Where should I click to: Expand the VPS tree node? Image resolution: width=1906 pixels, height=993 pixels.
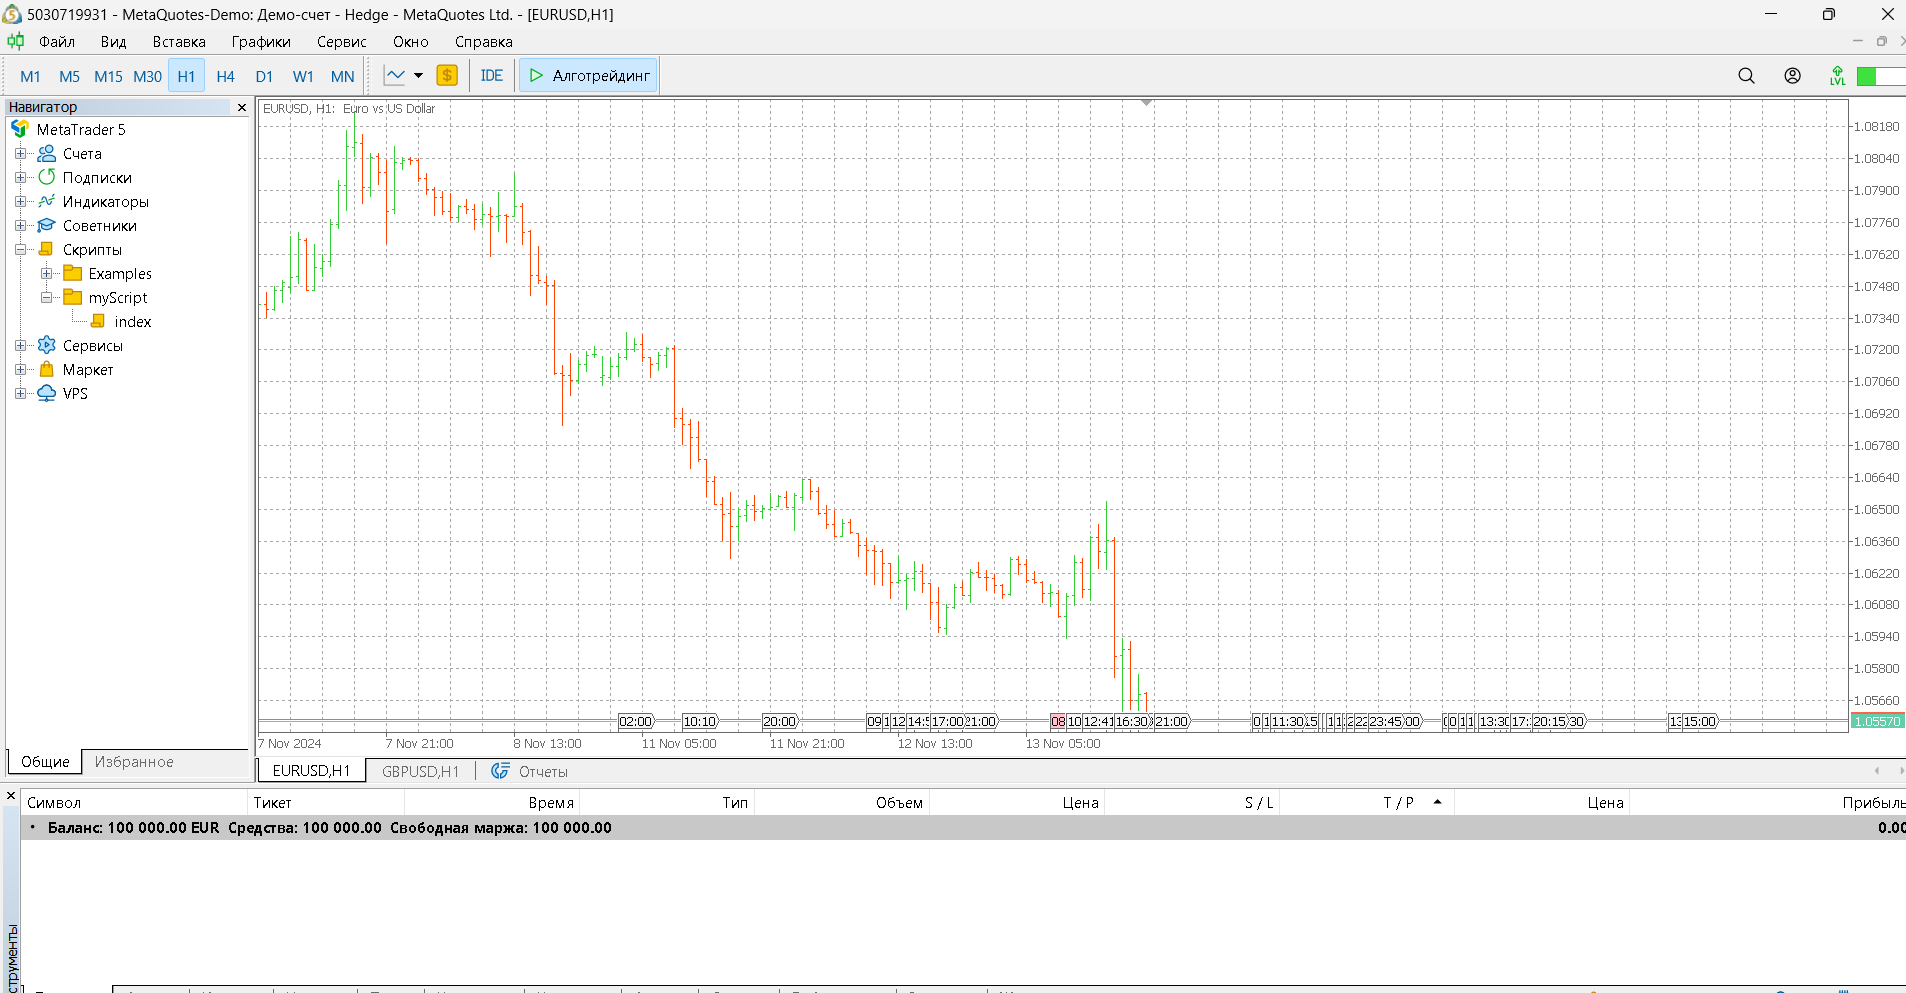click(20, 394)
